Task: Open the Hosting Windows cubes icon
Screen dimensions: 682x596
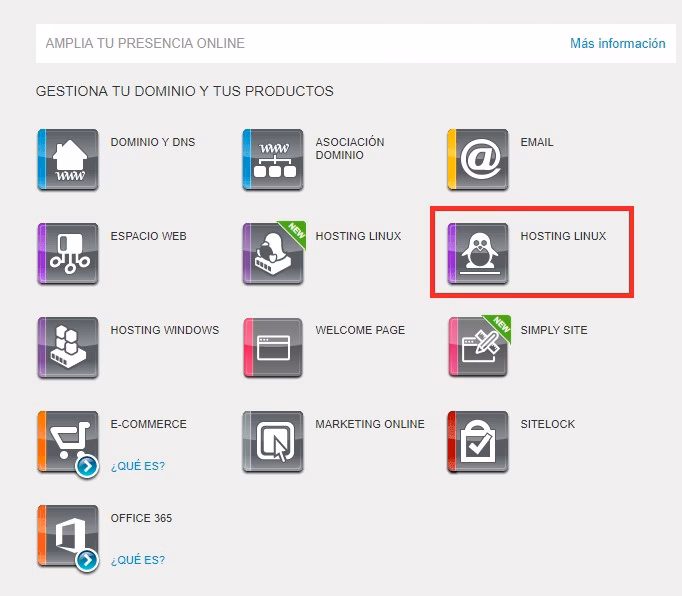Action: click(68, 347)
